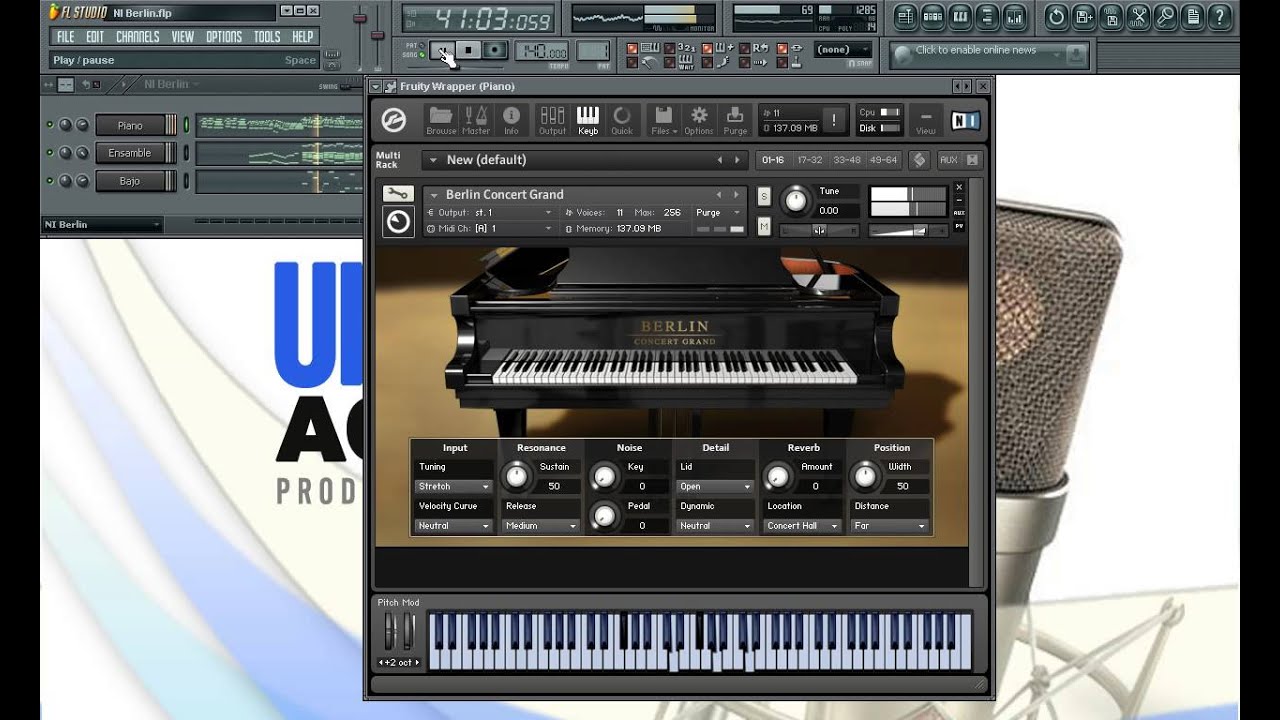Click the FL Studio Stop button
This screenshot has width=1280, height=720.
point(469,50)
